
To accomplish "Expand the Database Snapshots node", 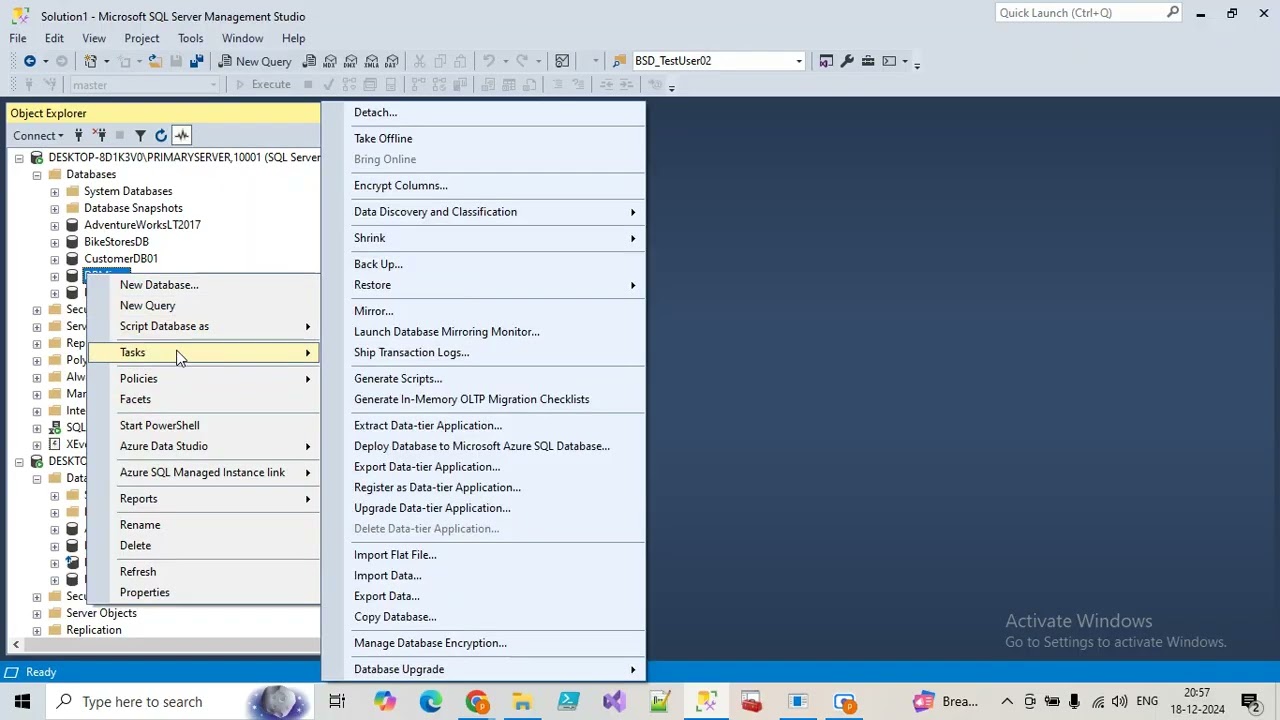I will 54,208.
